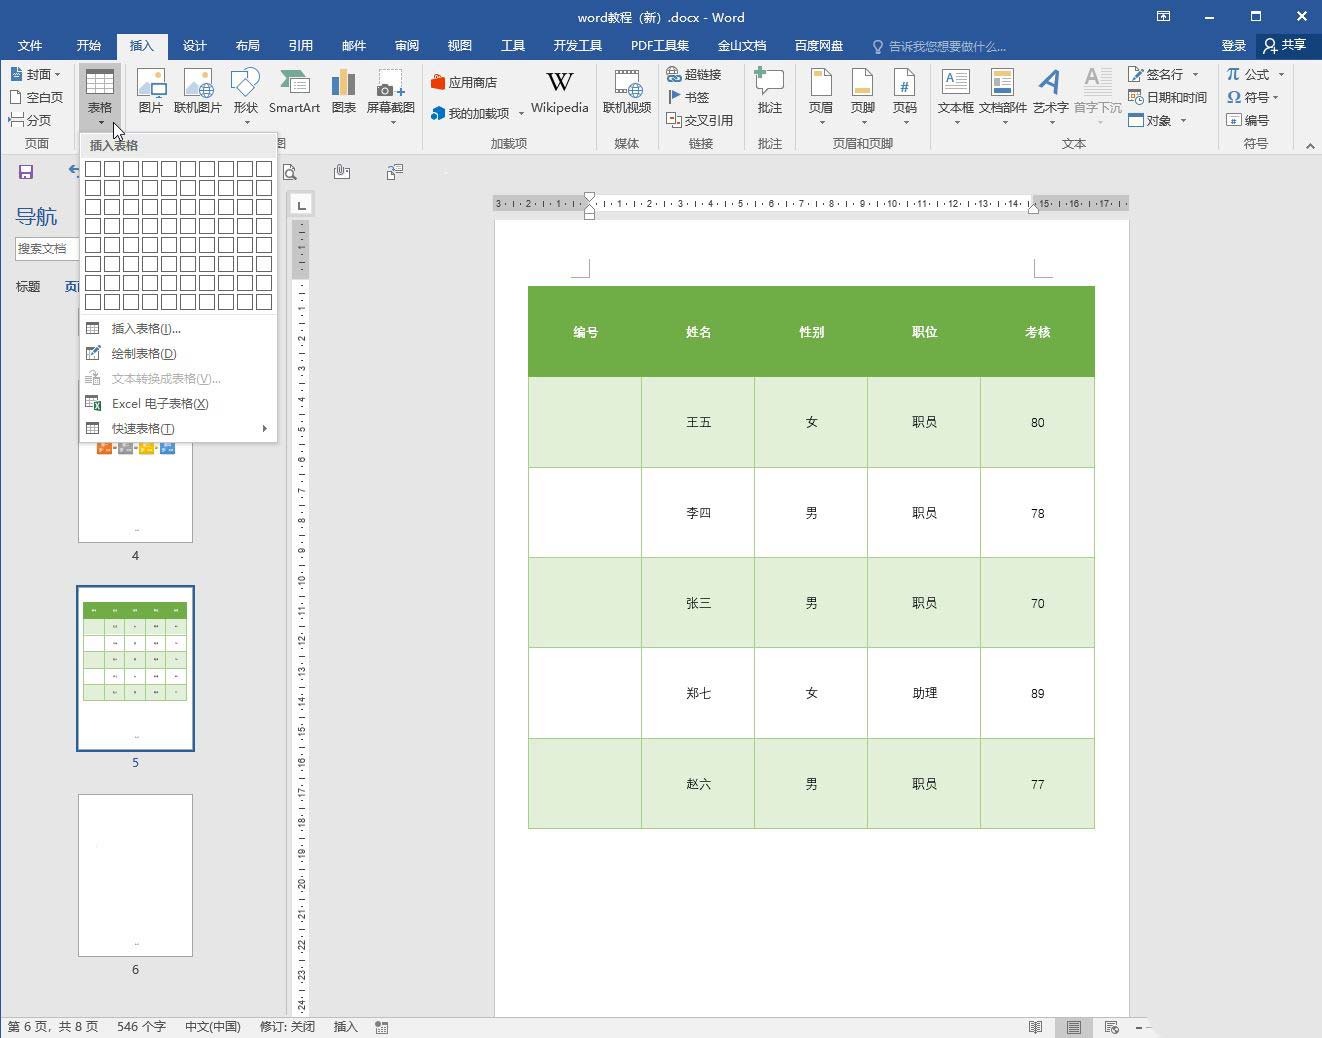The width and height of the screenshot is (1322, 1038).
Task: Open the 页眉 header dropdown
Action: 821,97
